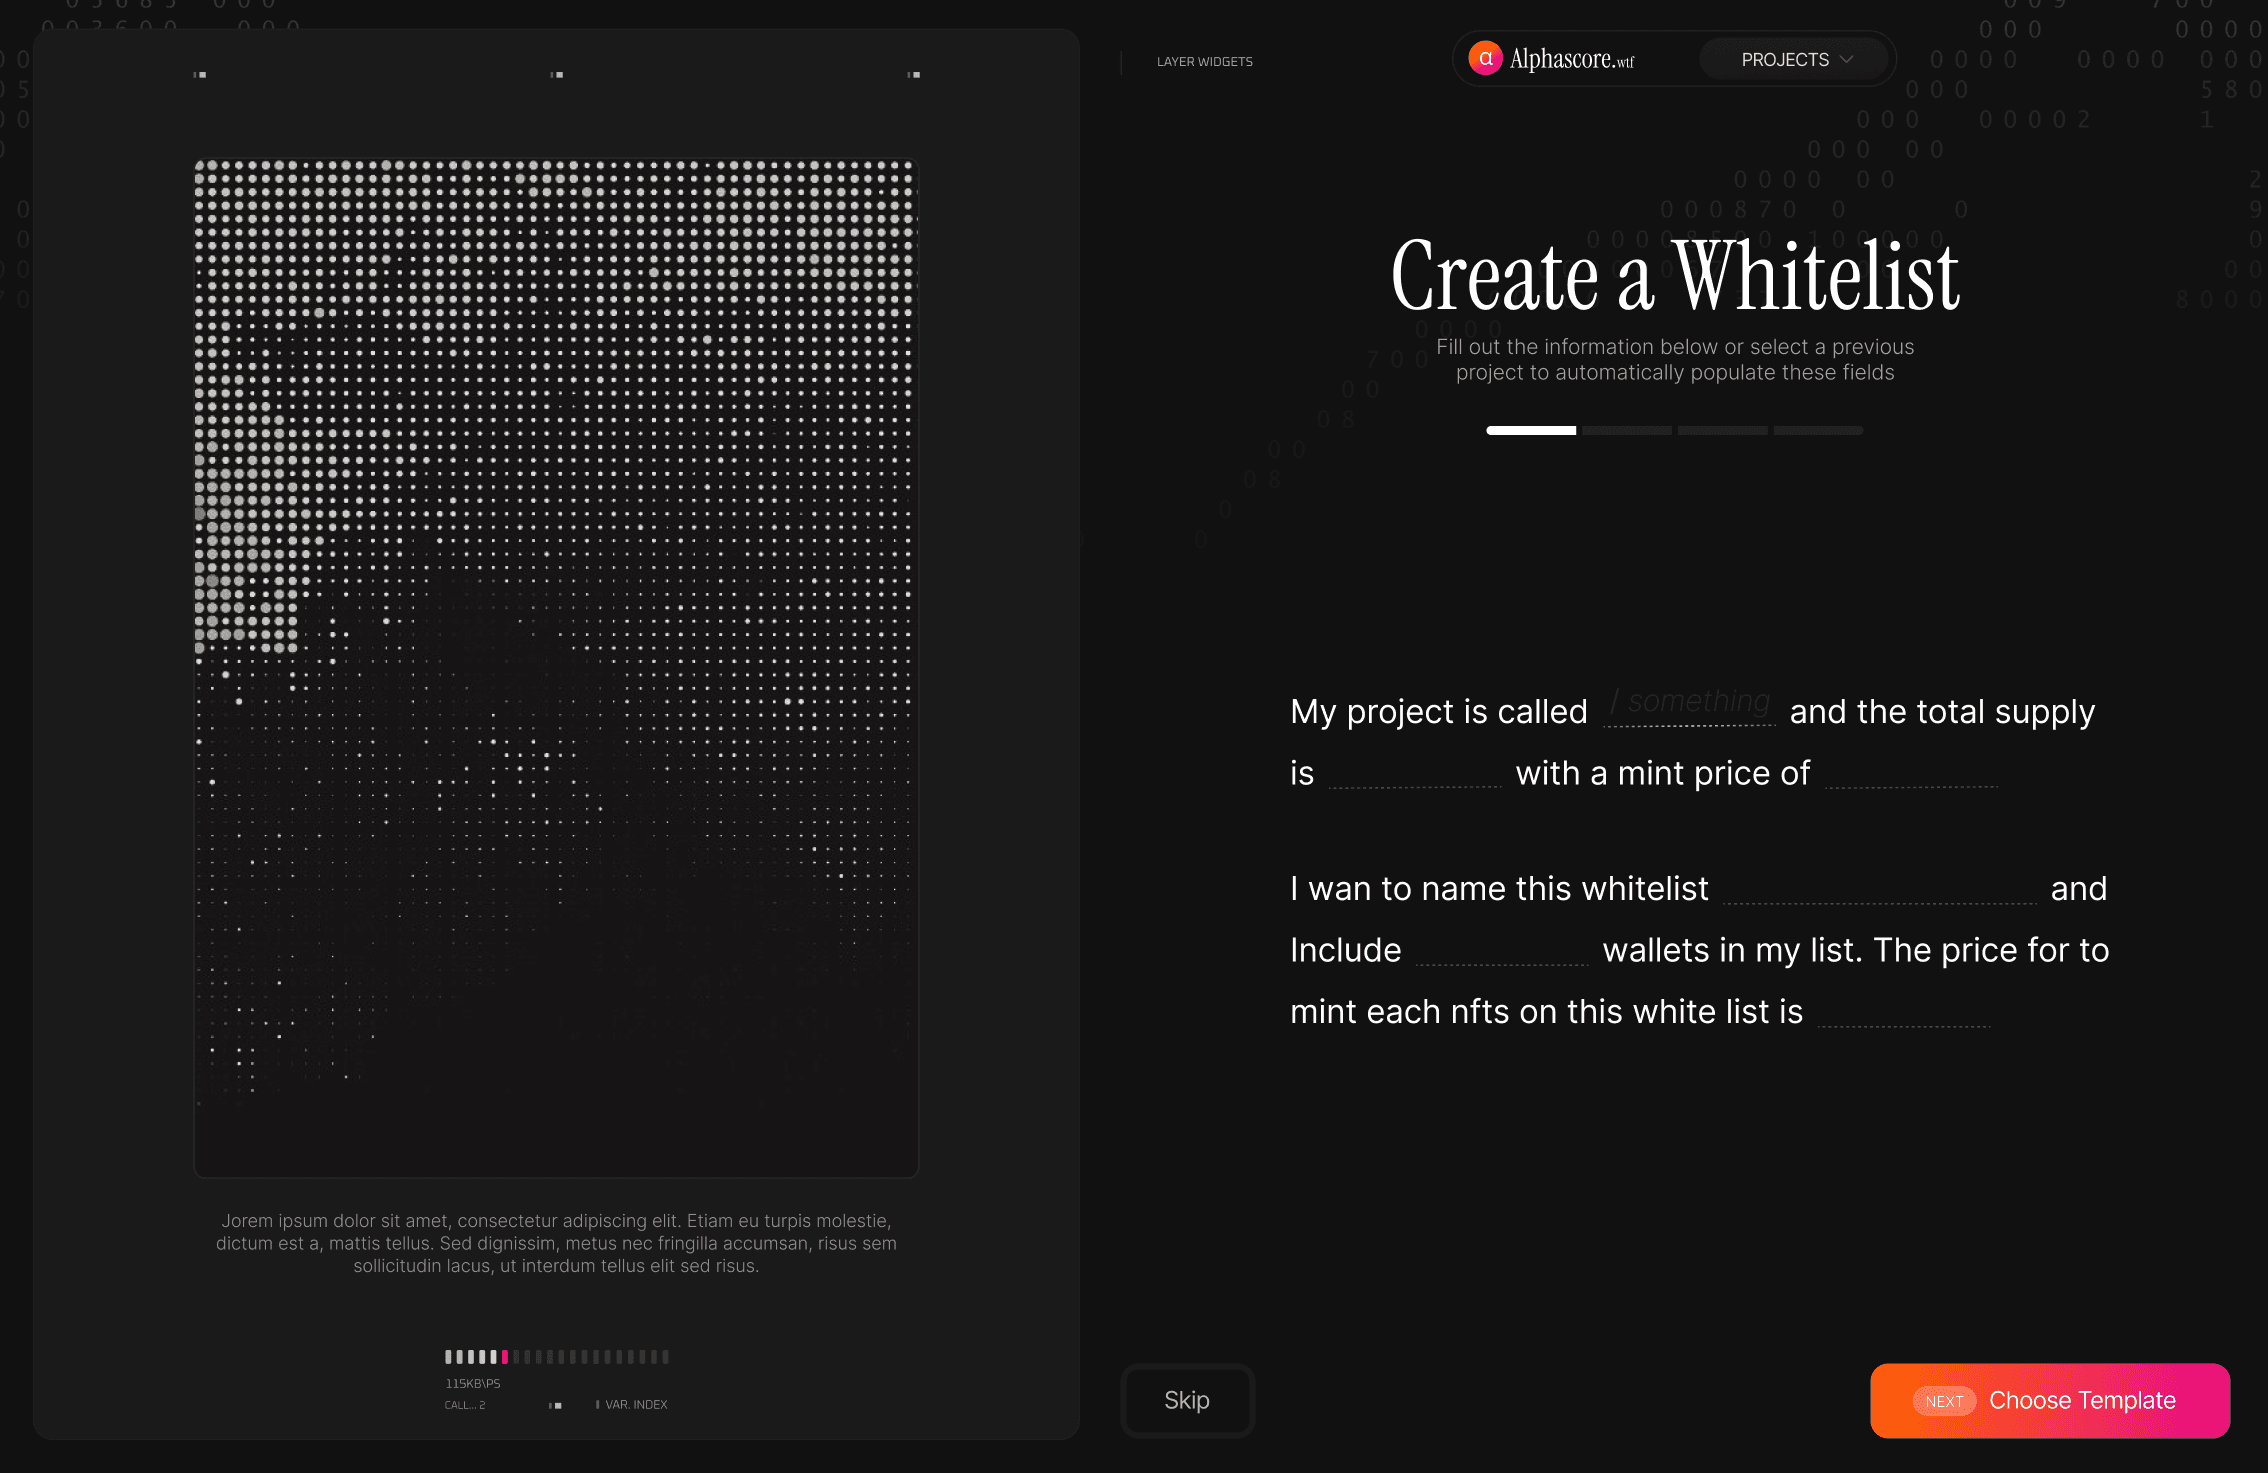Image resolution: width=2268 pixels, height=1473 pixels.
Task: Click the wallets count blank field
Action: [1501, 950]
